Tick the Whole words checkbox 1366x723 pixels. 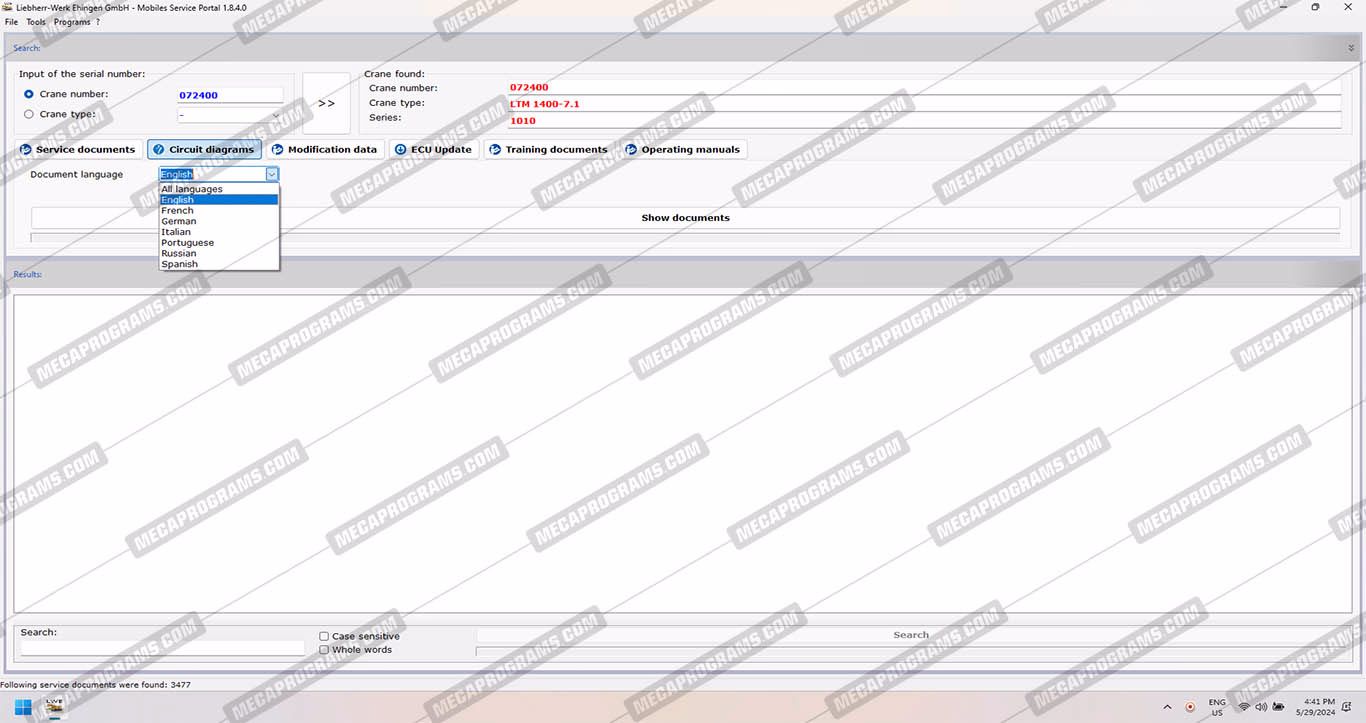coord(324,650)
